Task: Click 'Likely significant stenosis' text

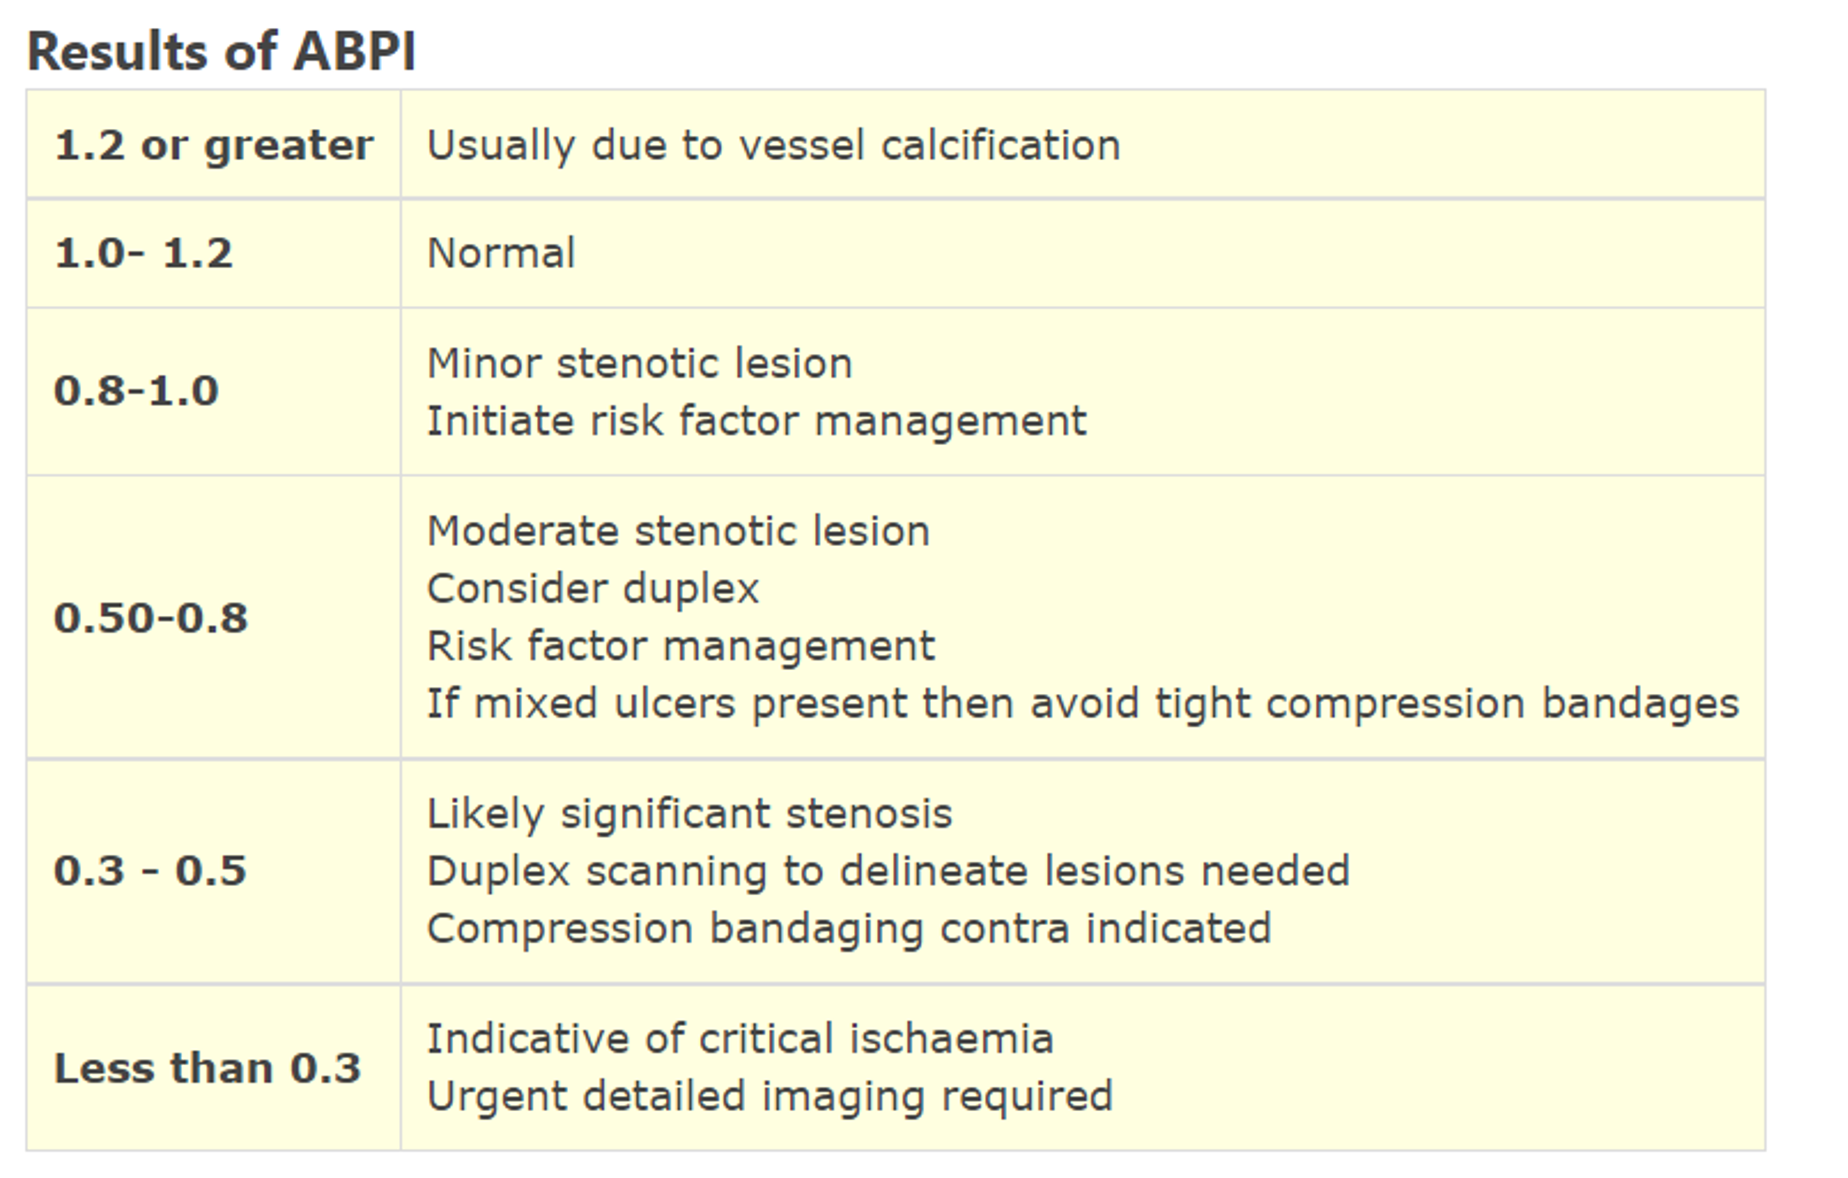Action: (689, 813)
